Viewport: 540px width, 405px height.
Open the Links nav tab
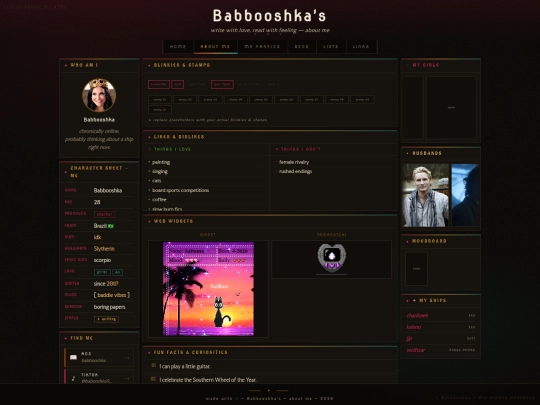point(361,46)
